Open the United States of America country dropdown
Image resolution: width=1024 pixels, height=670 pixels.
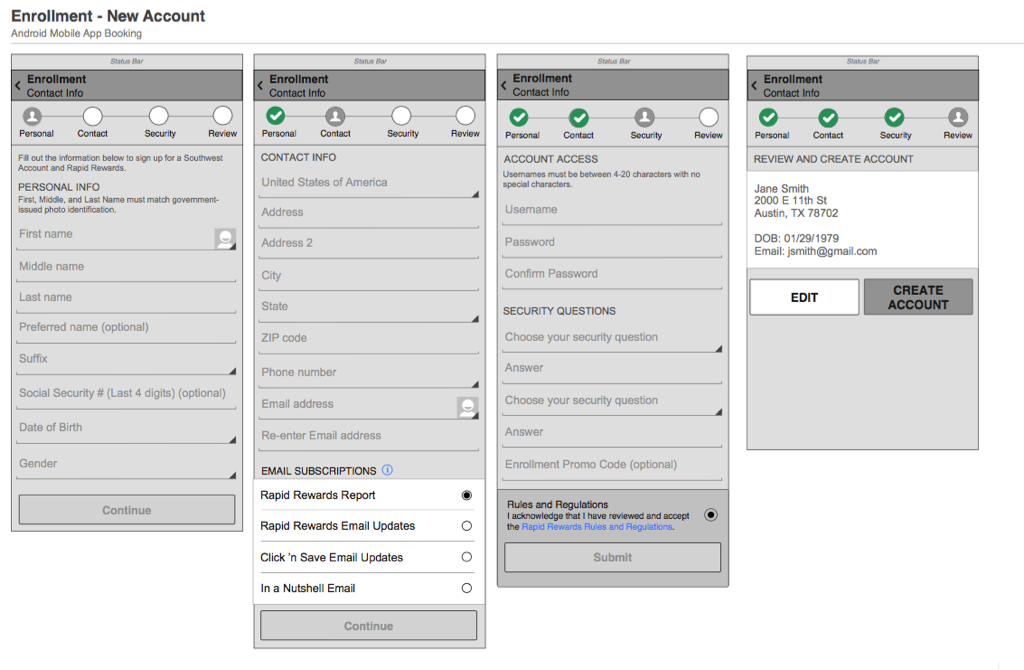[368, 184]
